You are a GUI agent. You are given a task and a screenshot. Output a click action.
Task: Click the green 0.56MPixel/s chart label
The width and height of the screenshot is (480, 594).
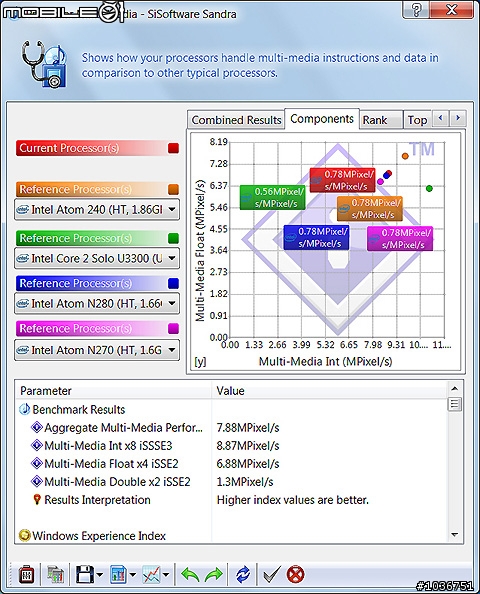(273, 197)
